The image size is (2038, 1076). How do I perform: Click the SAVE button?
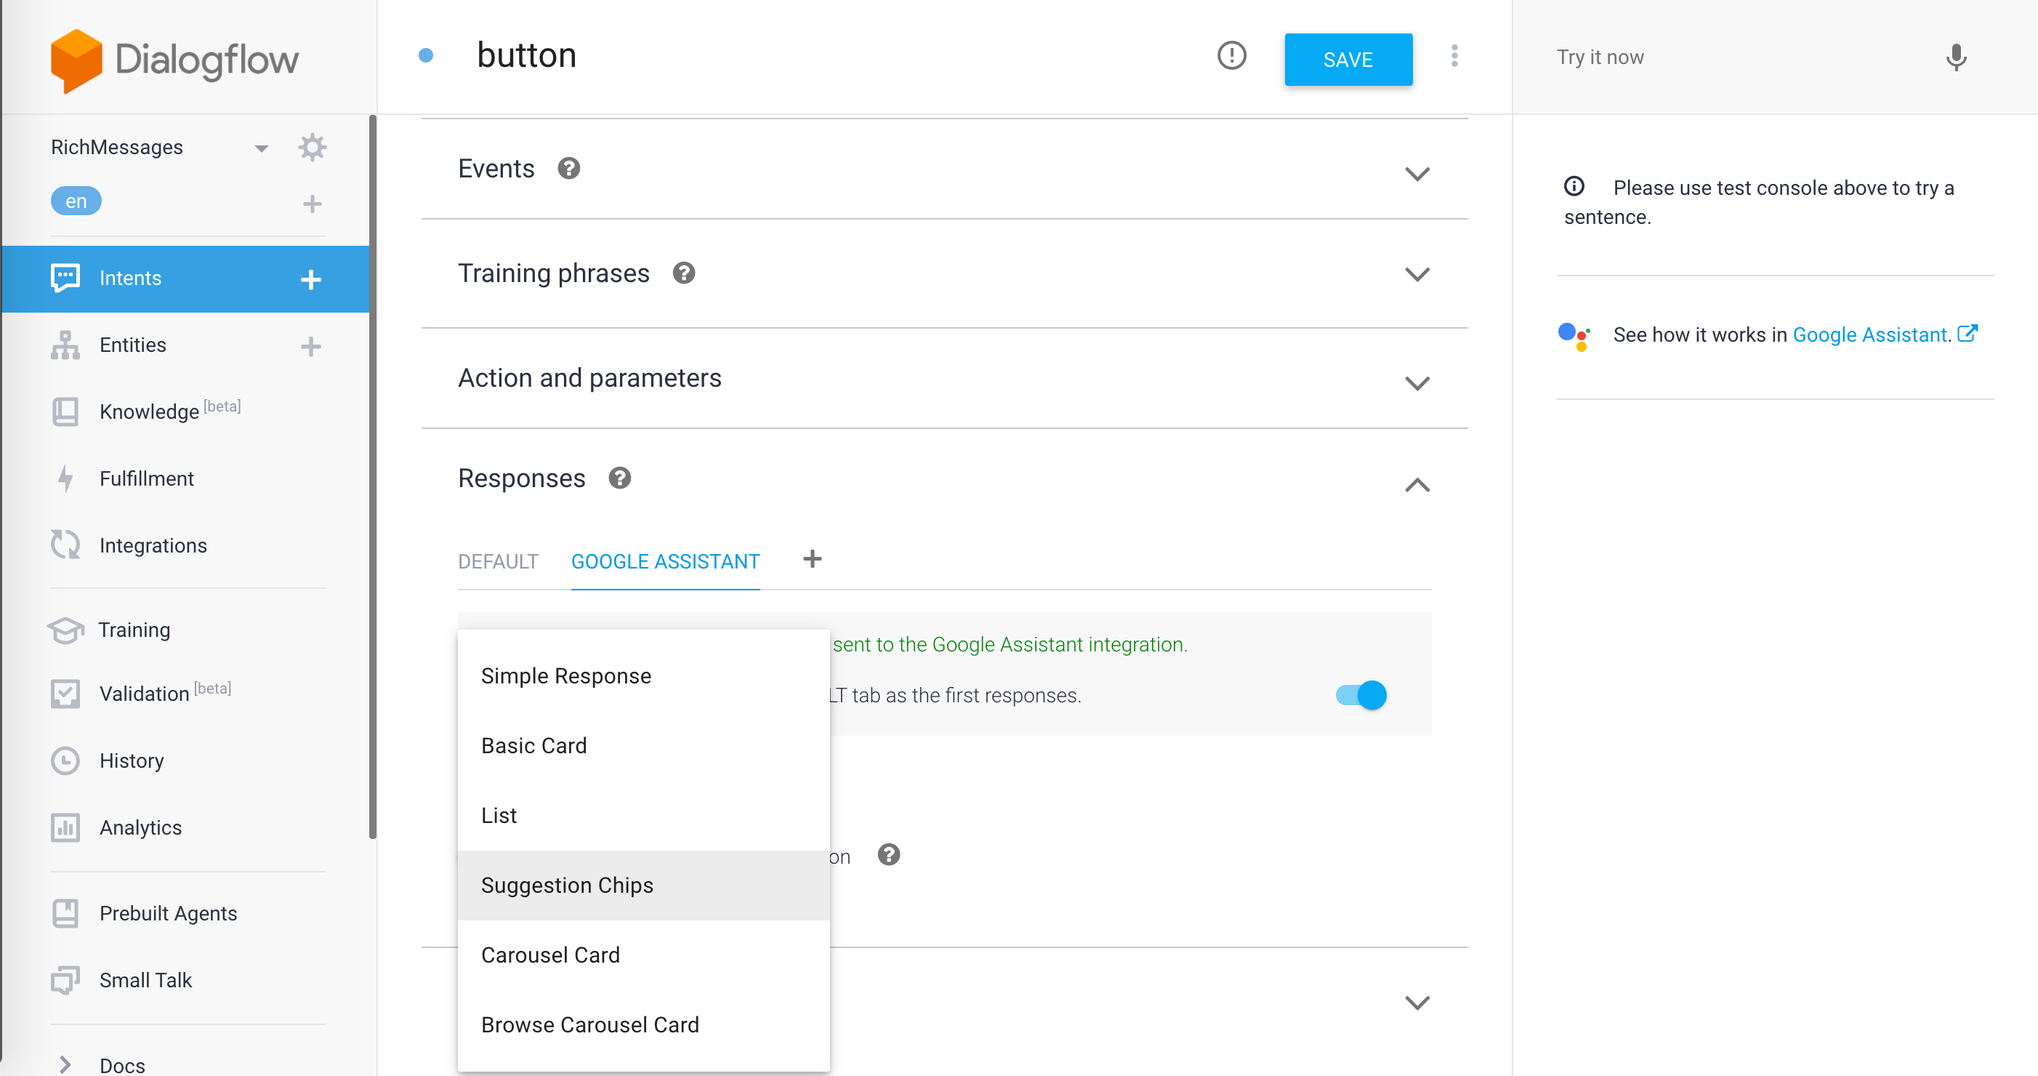pos(1348,60)
